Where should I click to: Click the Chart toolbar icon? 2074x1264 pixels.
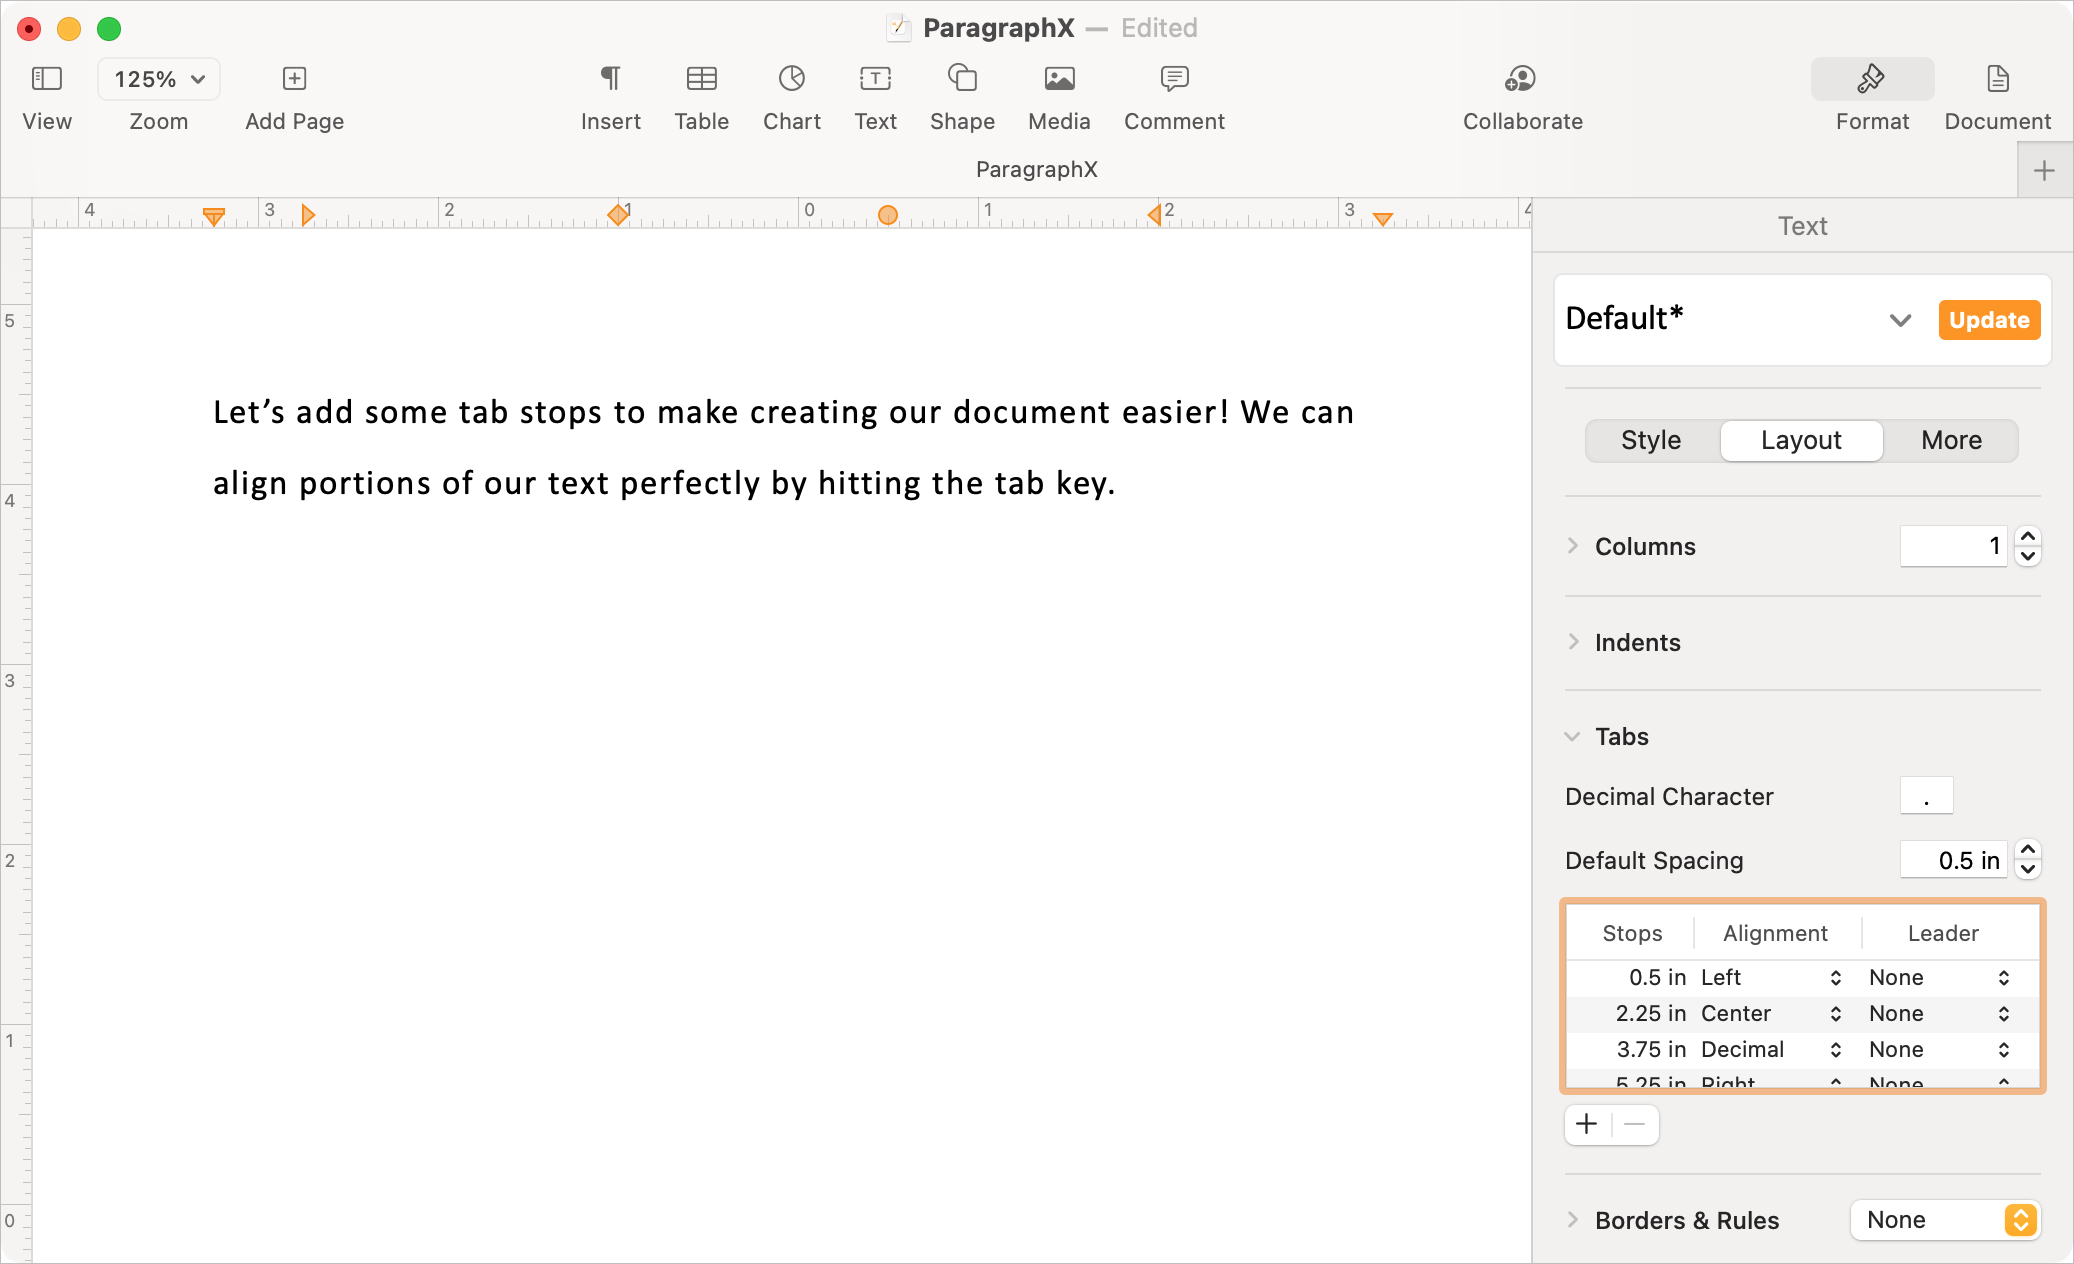coord(792,79)
